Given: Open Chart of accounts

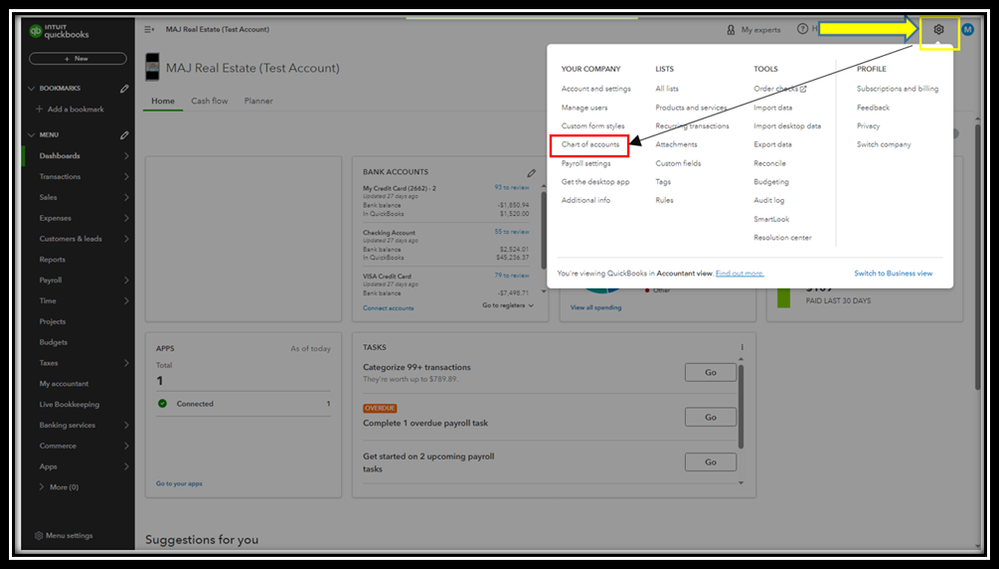Looking at the screenshot, I should tap(590, 145).
